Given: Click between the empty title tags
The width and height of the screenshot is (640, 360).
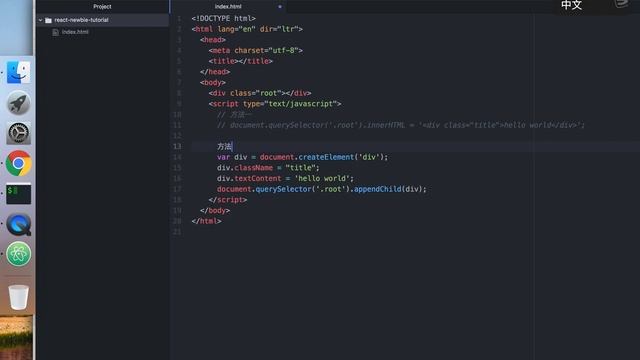Looking at the screenshot, I should tap(238, 61).
